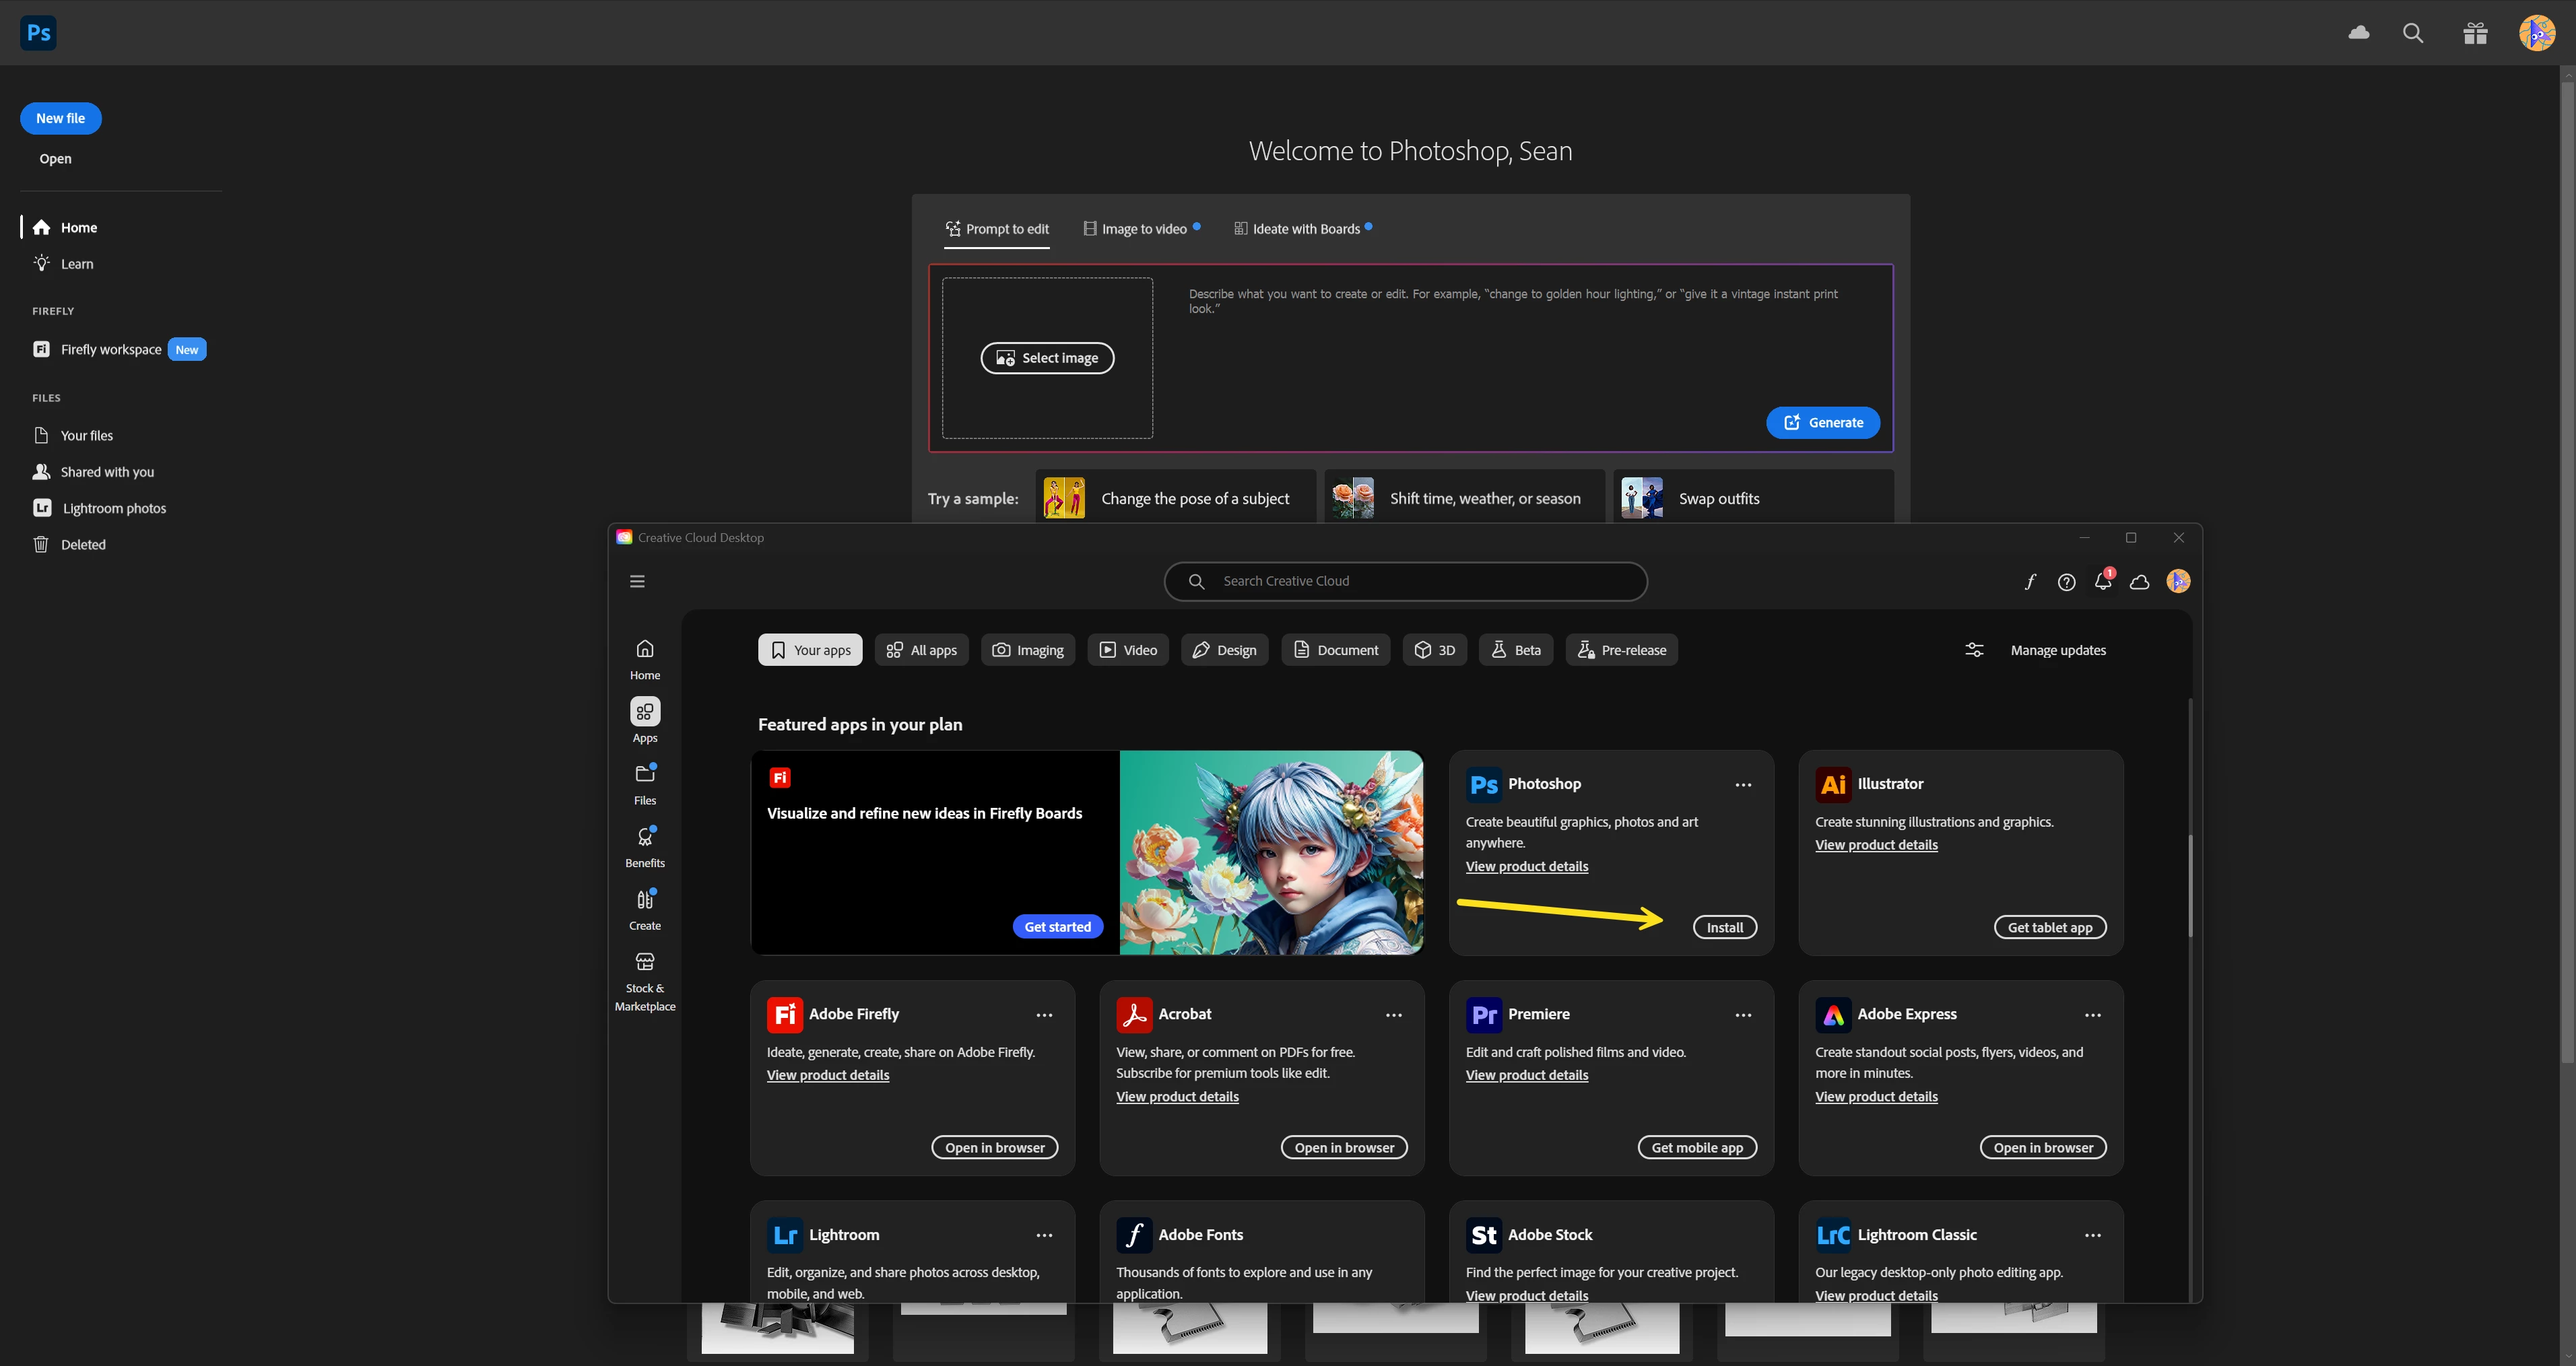2576x1366 pixels.
Task: Switch to Image to video tab
Action: pyautogui.click(x=1142, y=229)
